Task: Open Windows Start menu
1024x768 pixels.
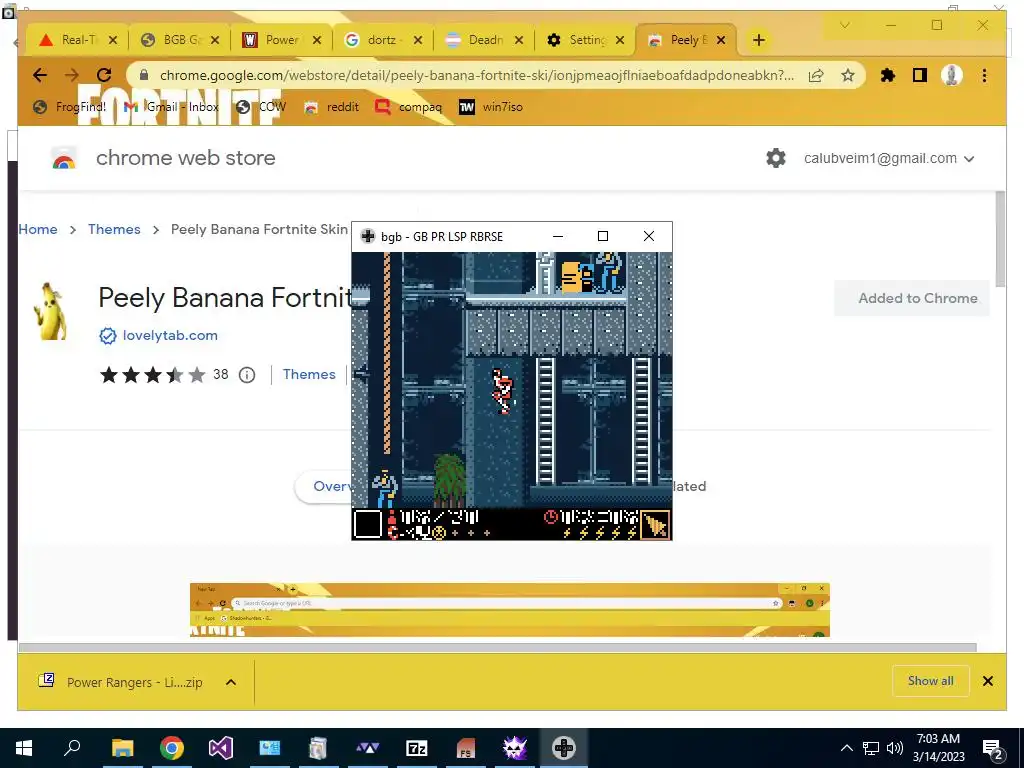Action: (x=24, y=748)
